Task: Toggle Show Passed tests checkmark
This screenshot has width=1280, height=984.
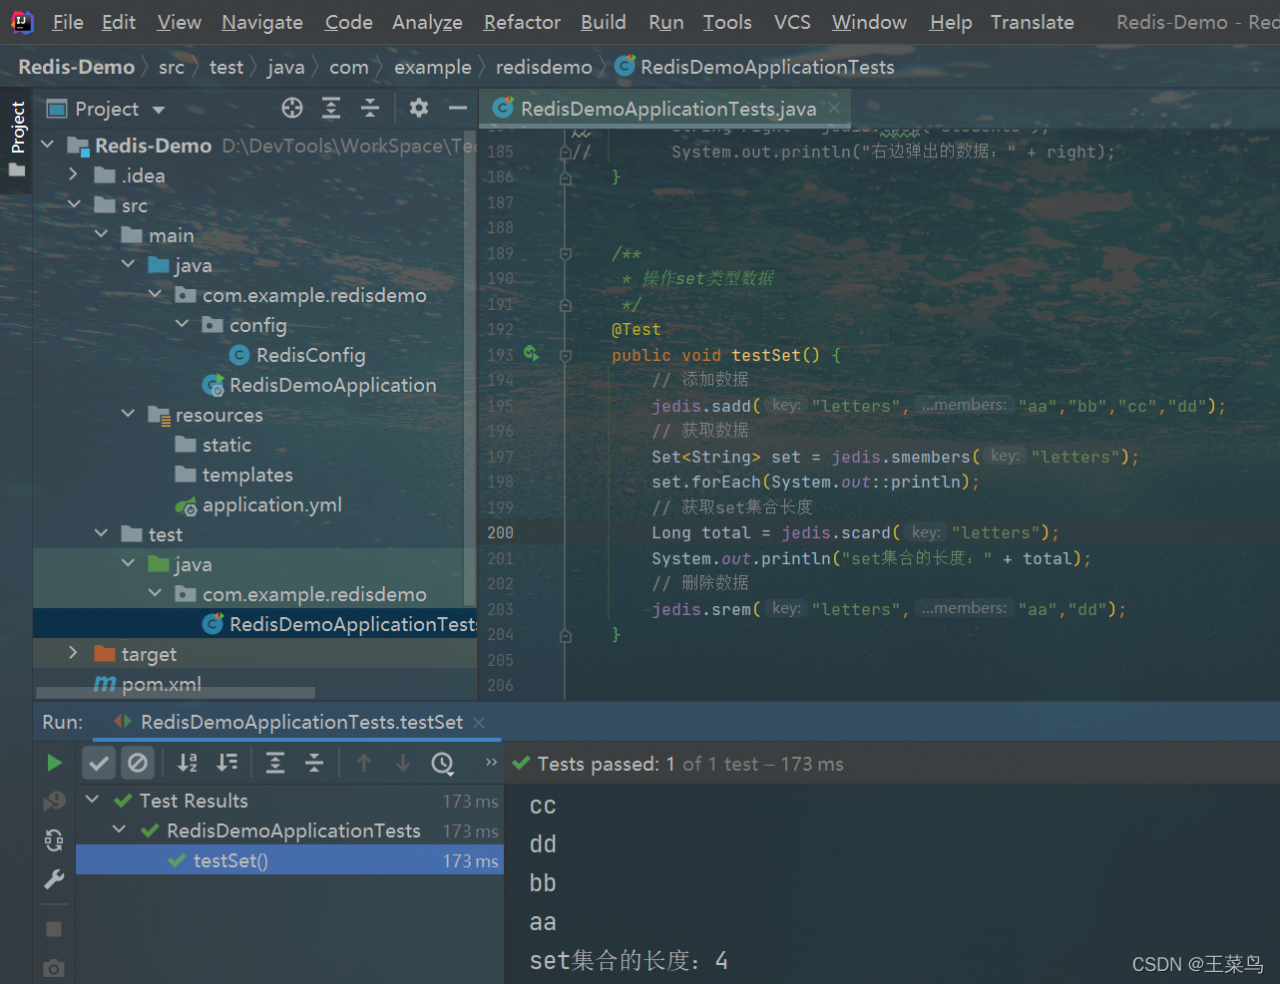Action: pyautogui.click(x=99, y=763)
